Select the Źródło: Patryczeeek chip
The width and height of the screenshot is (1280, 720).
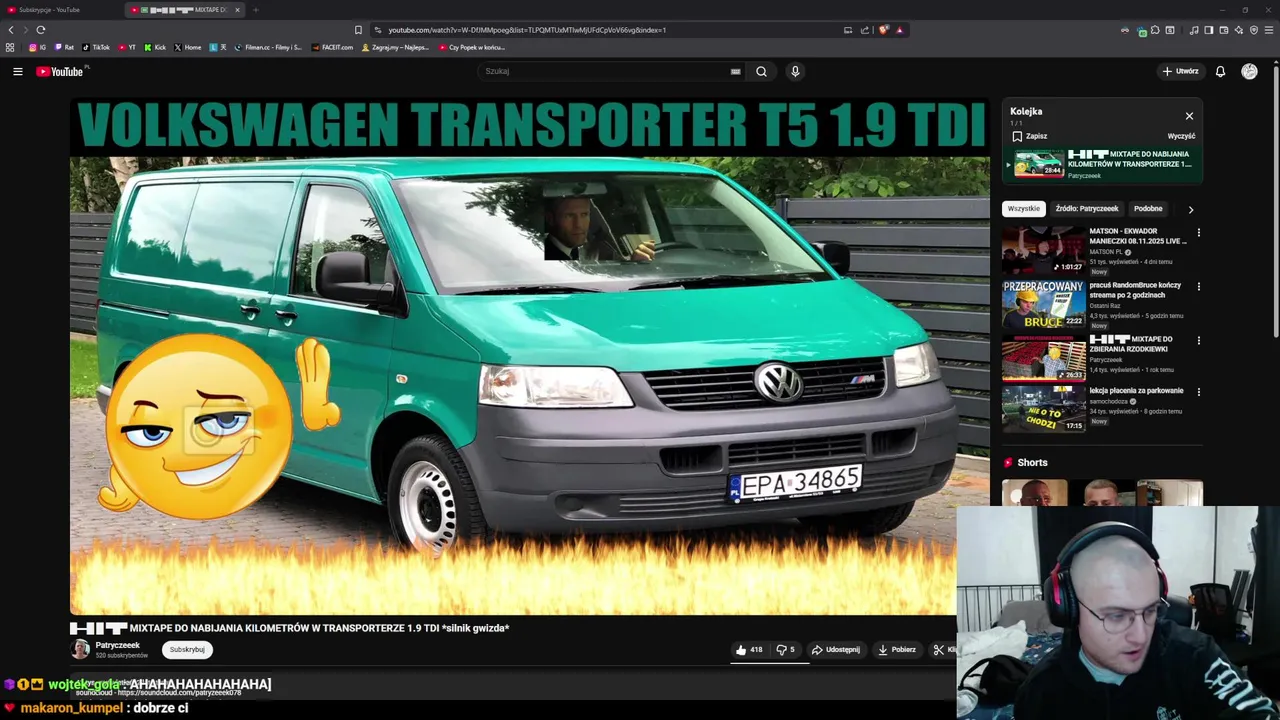[1087, 209]
